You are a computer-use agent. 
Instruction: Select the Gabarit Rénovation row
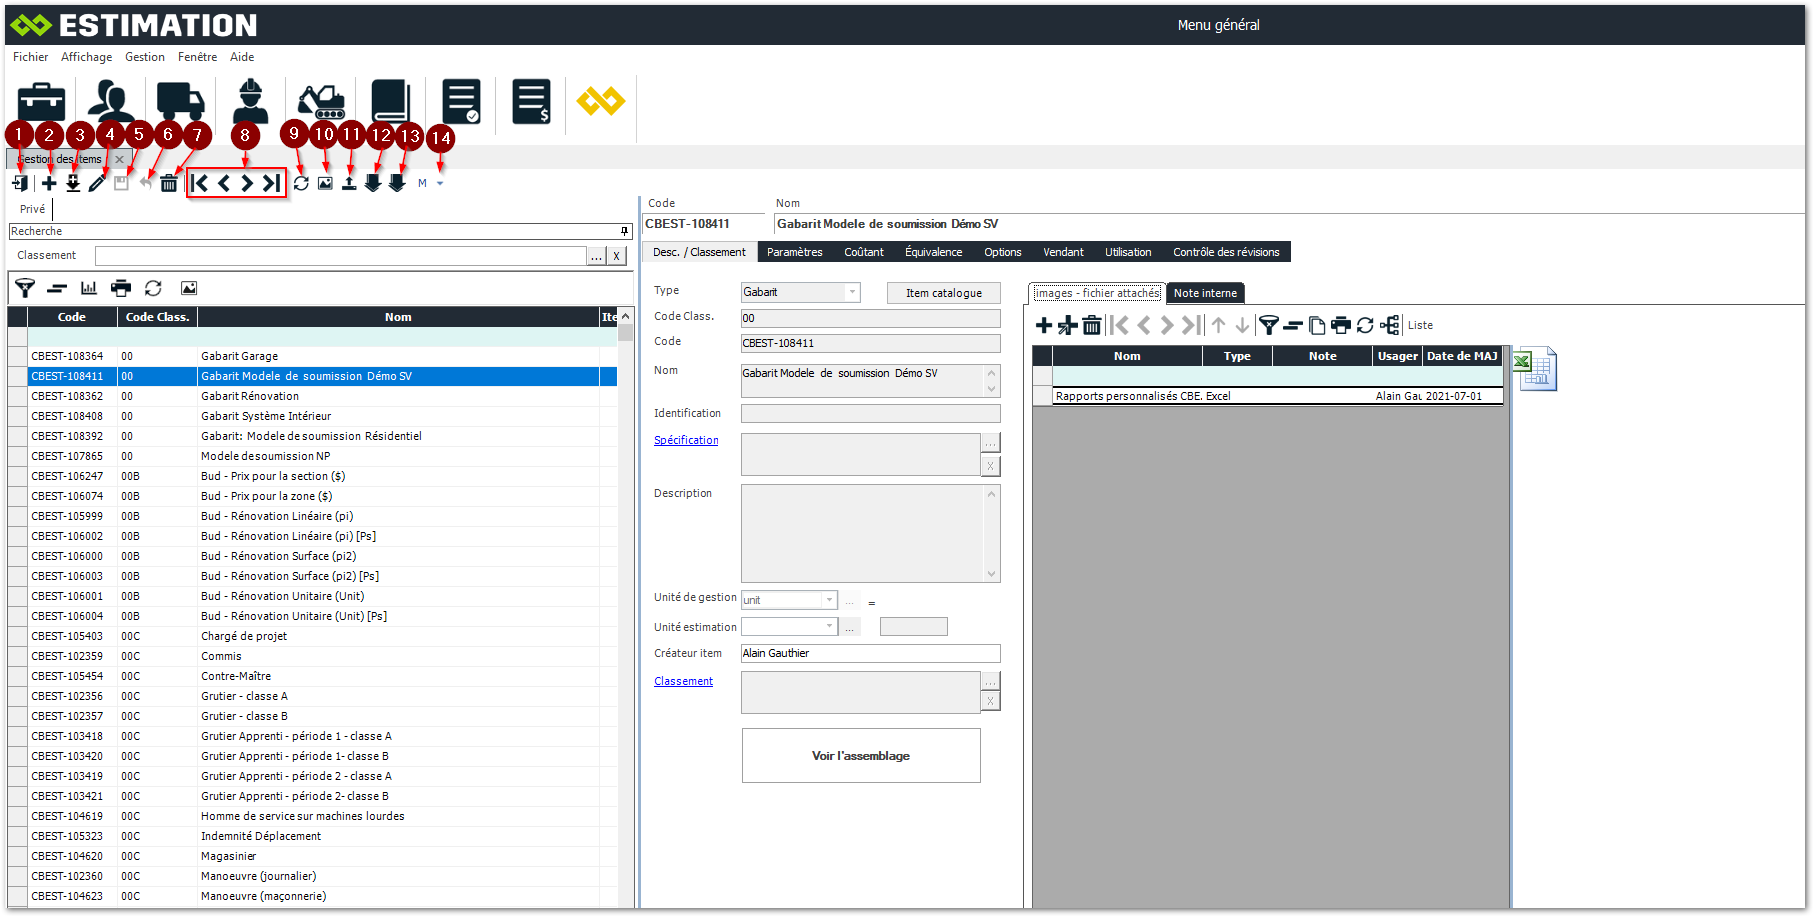pos(250,396)
